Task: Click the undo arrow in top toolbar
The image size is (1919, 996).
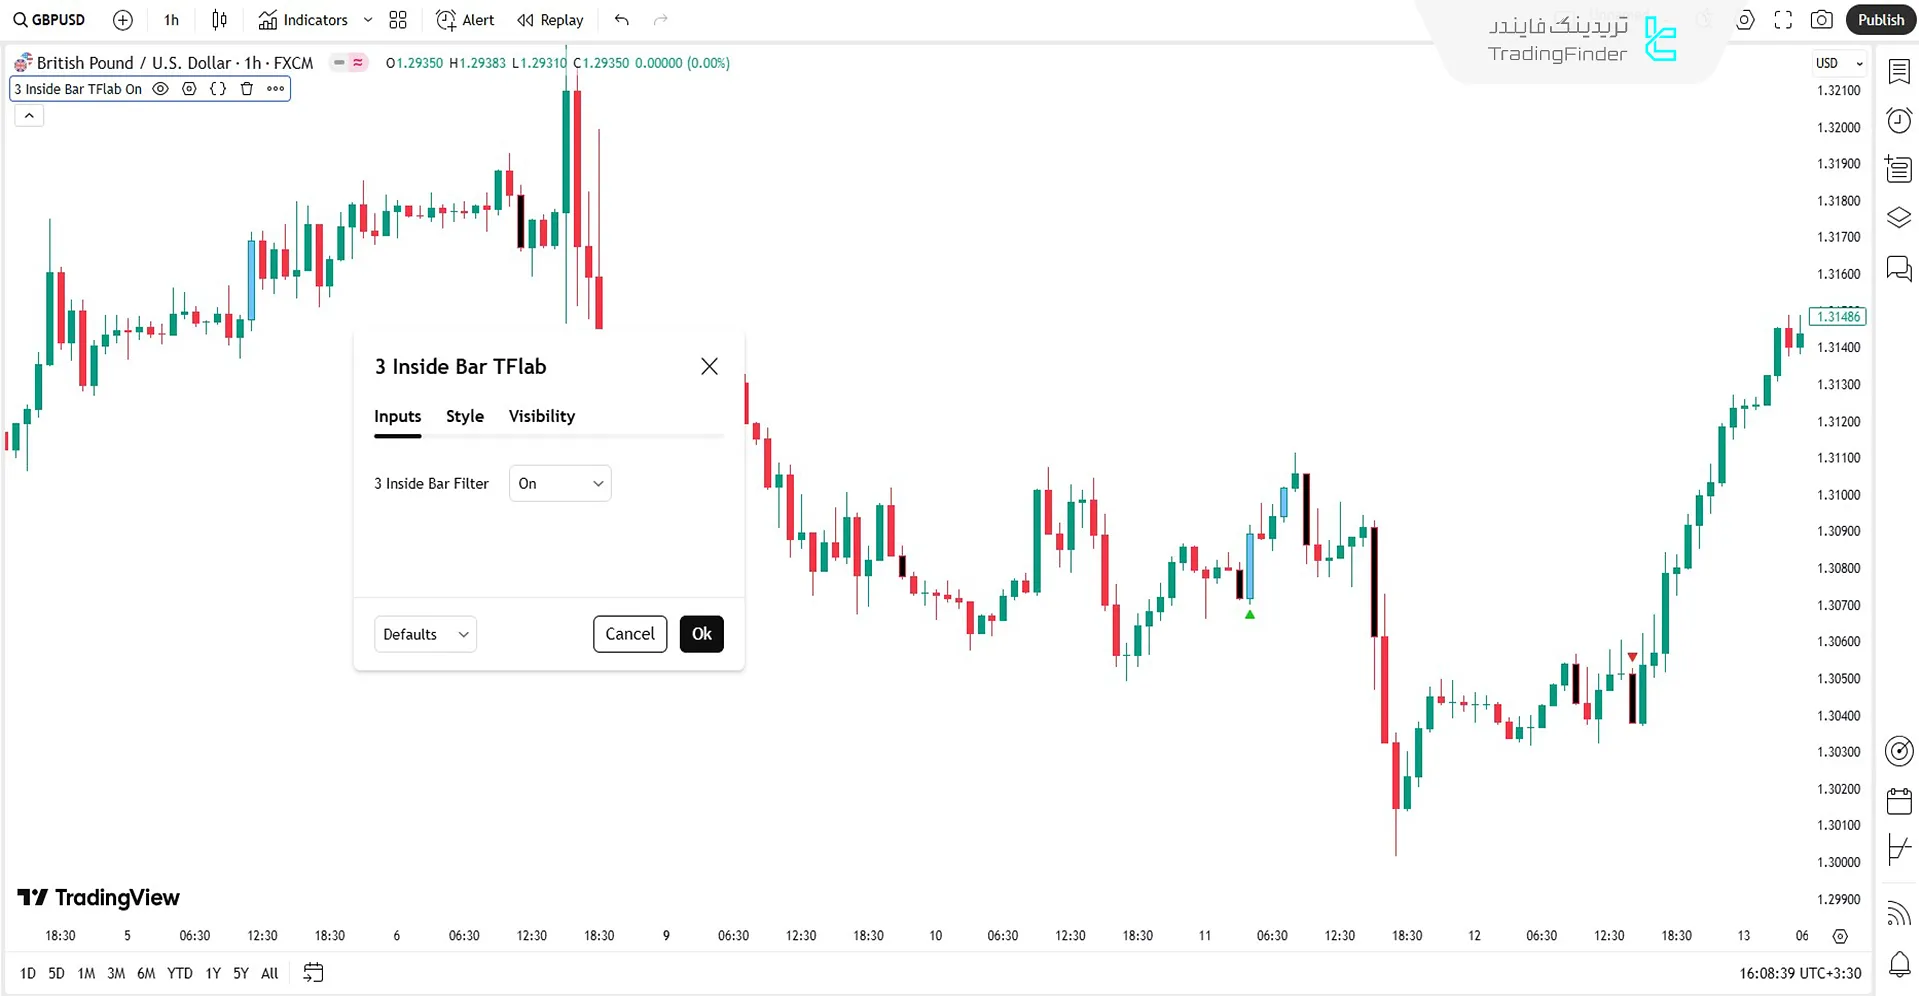Action: point(622,20)
